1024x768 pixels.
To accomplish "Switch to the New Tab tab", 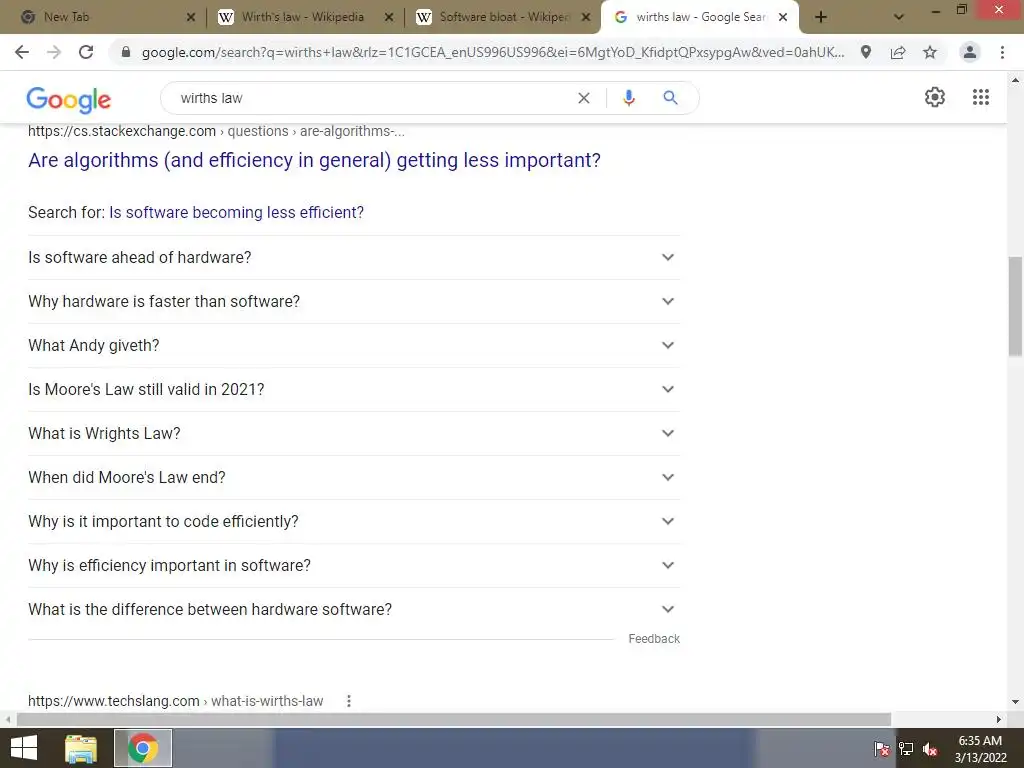I will [104, 17].
